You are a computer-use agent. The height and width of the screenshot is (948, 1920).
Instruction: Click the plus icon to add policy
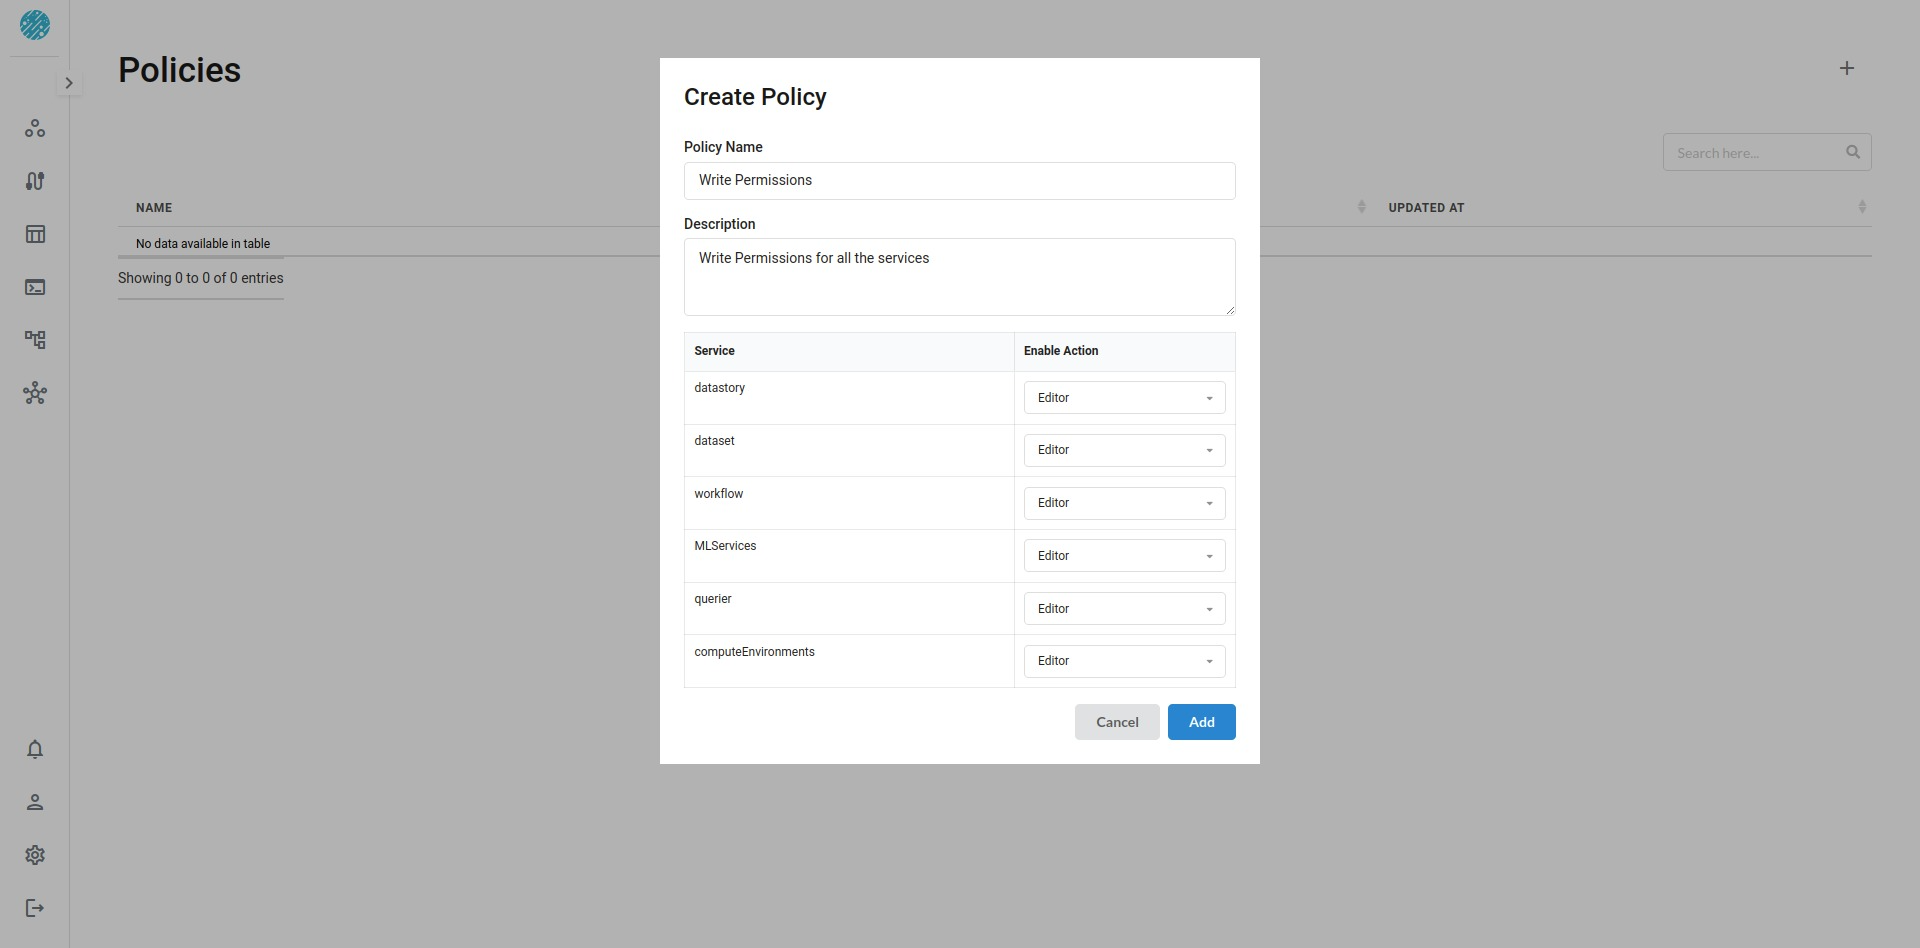(x=1847, y=68)
